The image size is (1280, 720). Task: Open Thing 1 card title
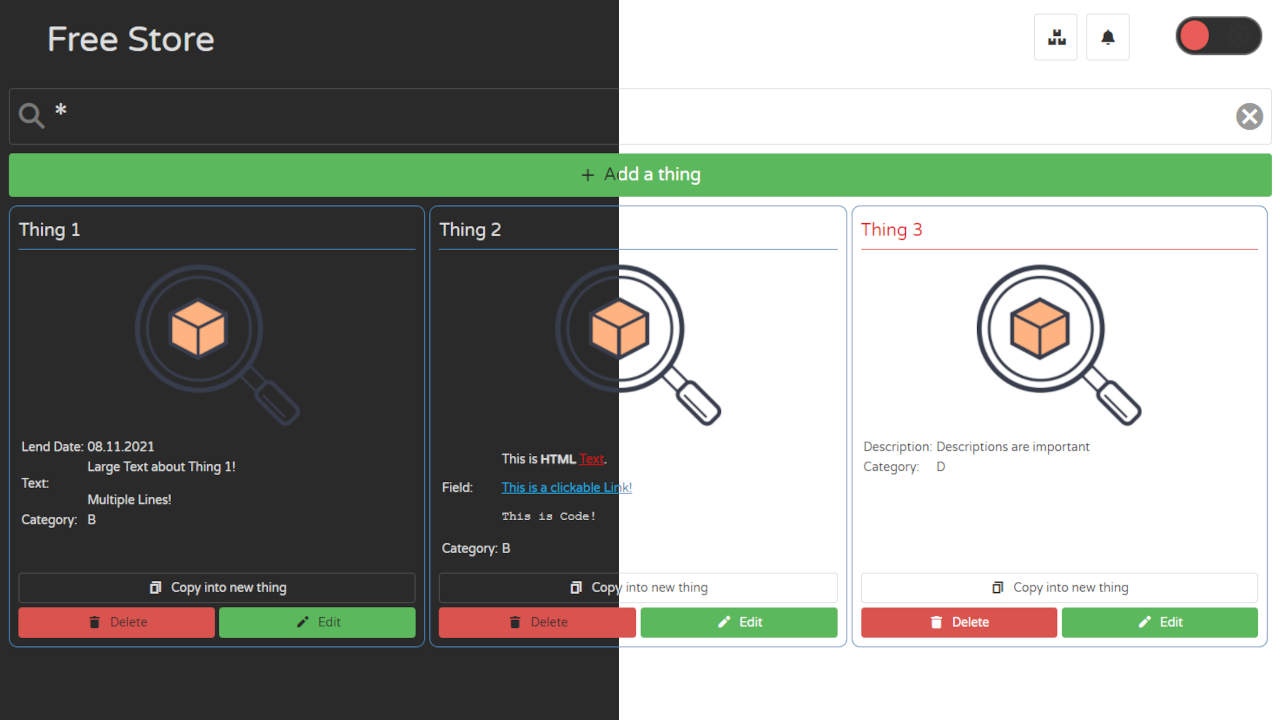(x=50, y=230)
